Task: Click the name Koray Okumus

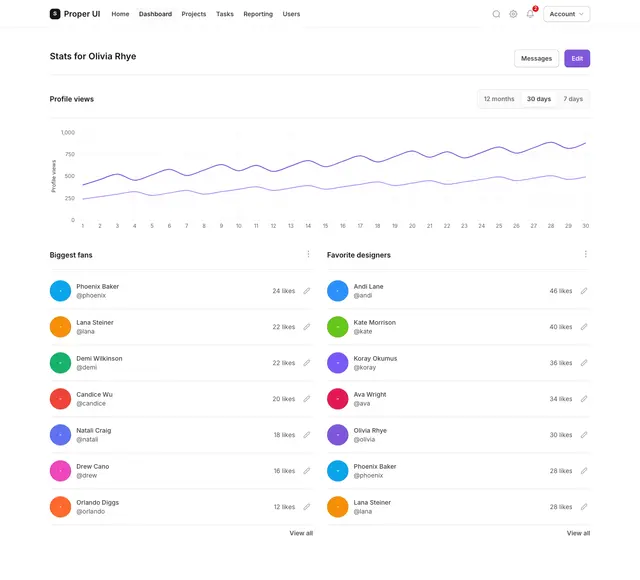Action: pos(375,358)
